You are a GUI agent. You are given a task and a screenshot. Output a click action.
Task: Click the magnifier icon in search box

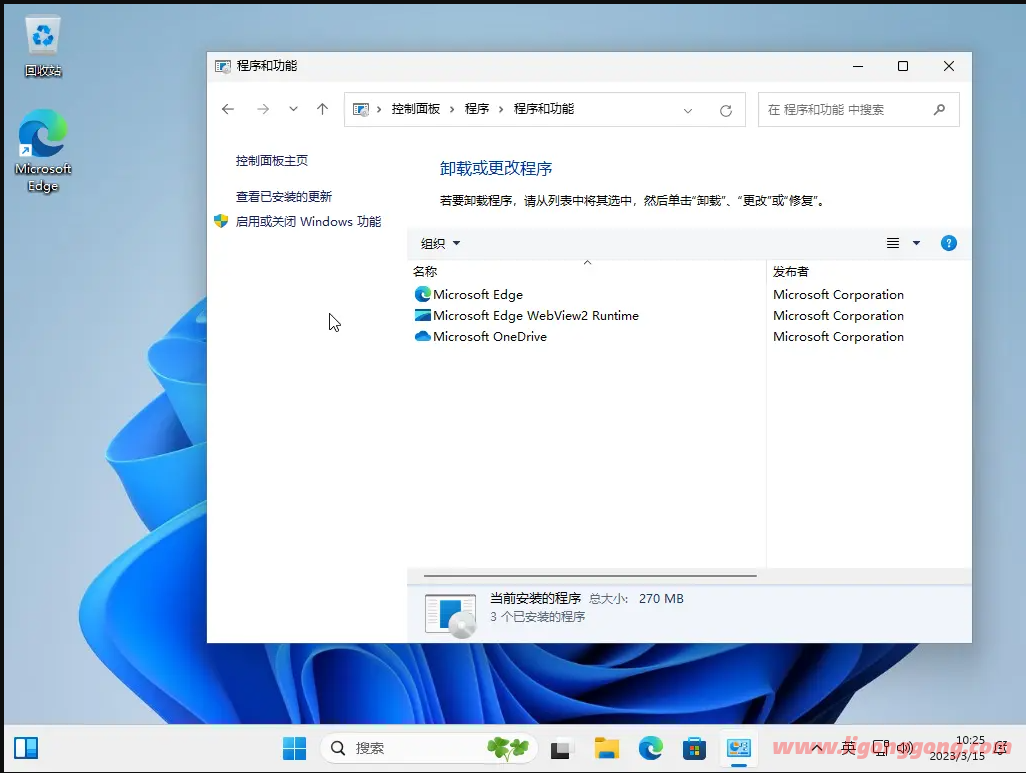(x=940, y=109)
